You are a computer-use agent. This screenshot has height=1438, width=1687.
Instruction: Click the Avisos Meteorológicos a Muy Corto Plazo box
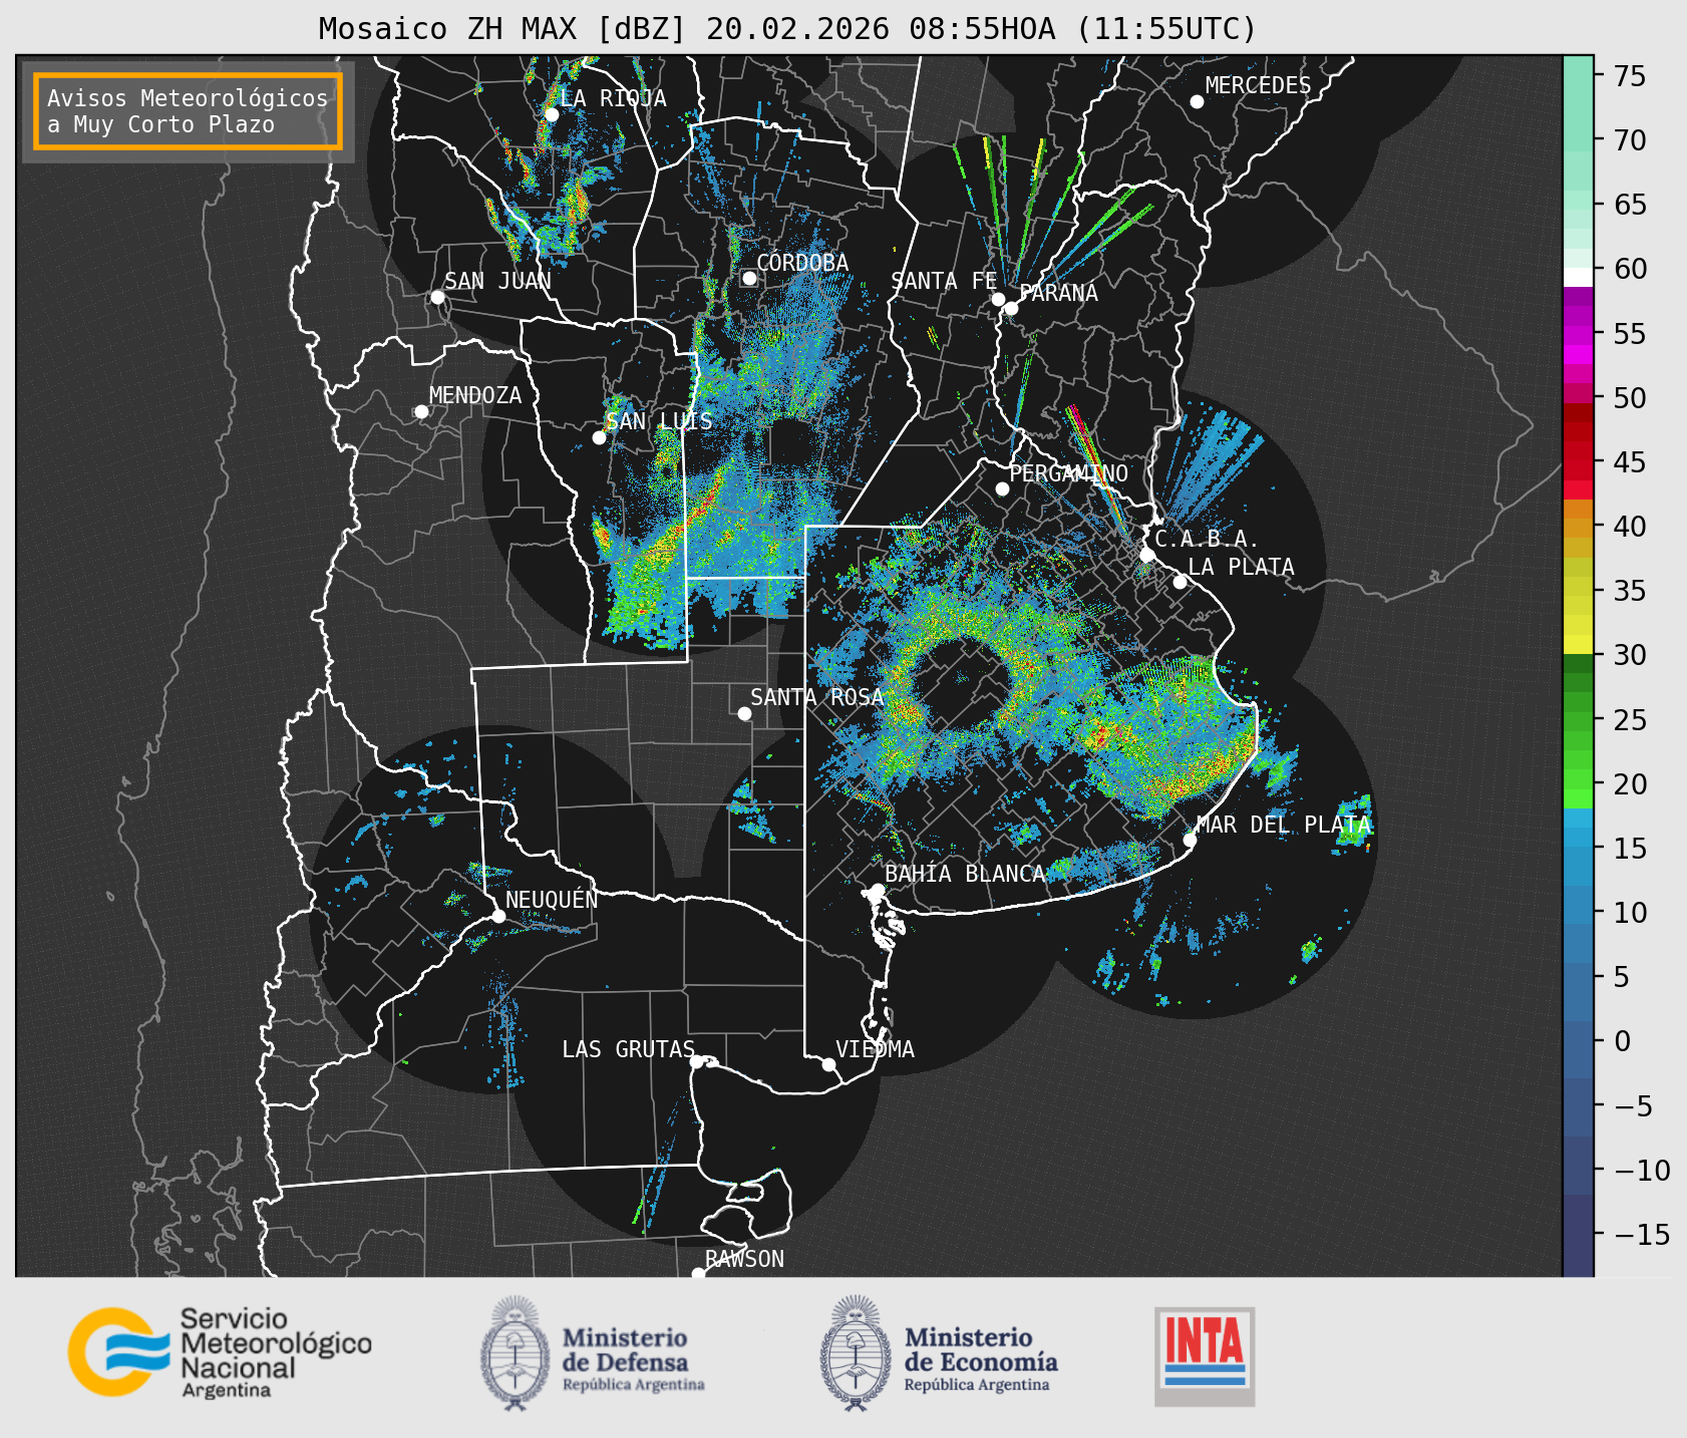[188, 111]
